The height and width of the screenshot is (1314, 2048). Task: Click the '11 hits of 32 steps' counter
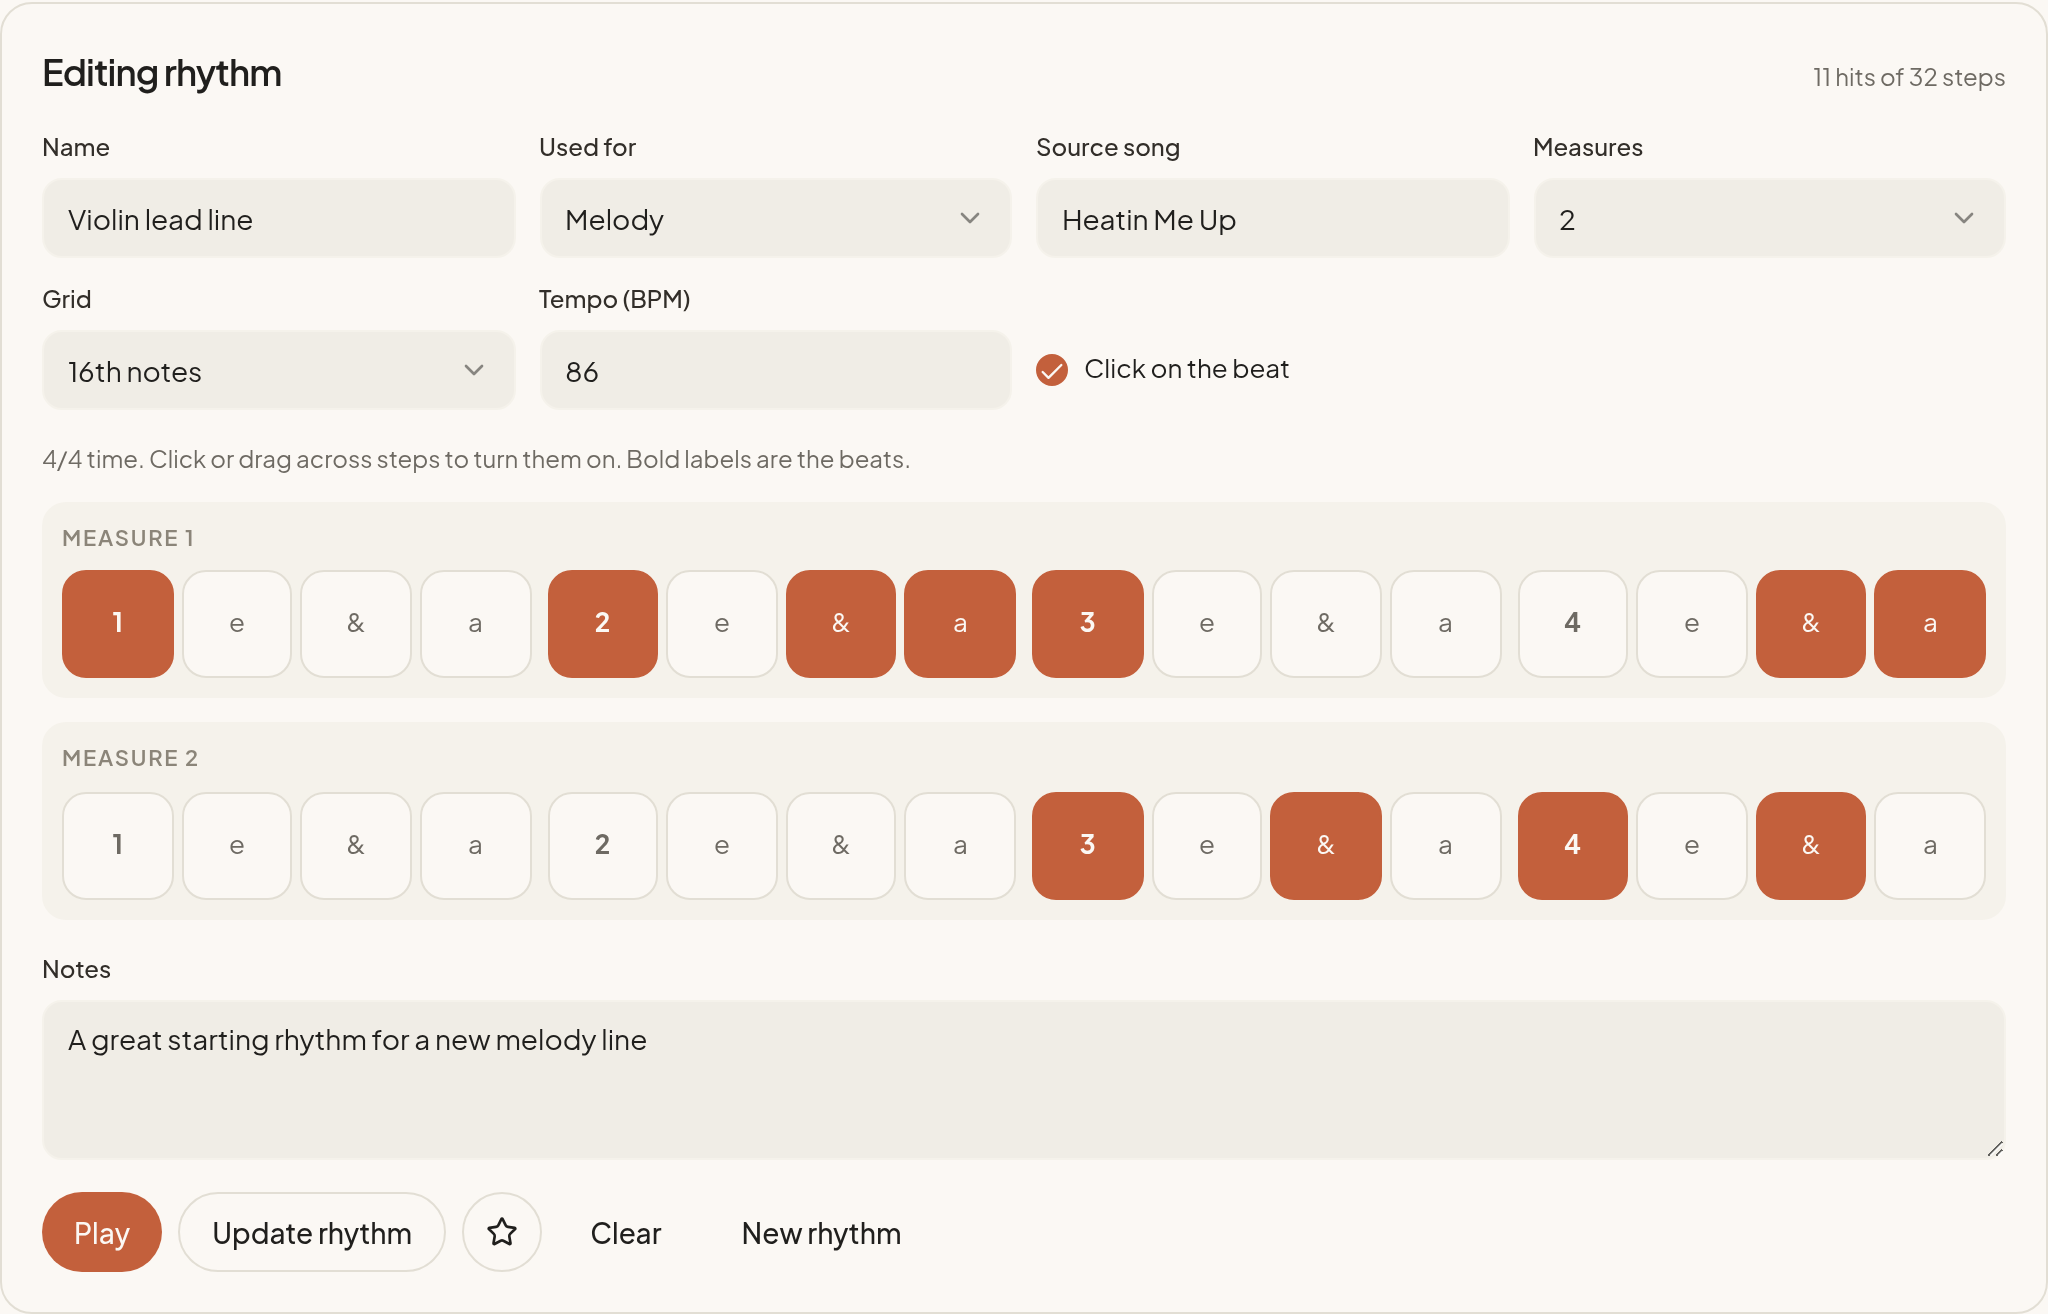click(1909, 77)
